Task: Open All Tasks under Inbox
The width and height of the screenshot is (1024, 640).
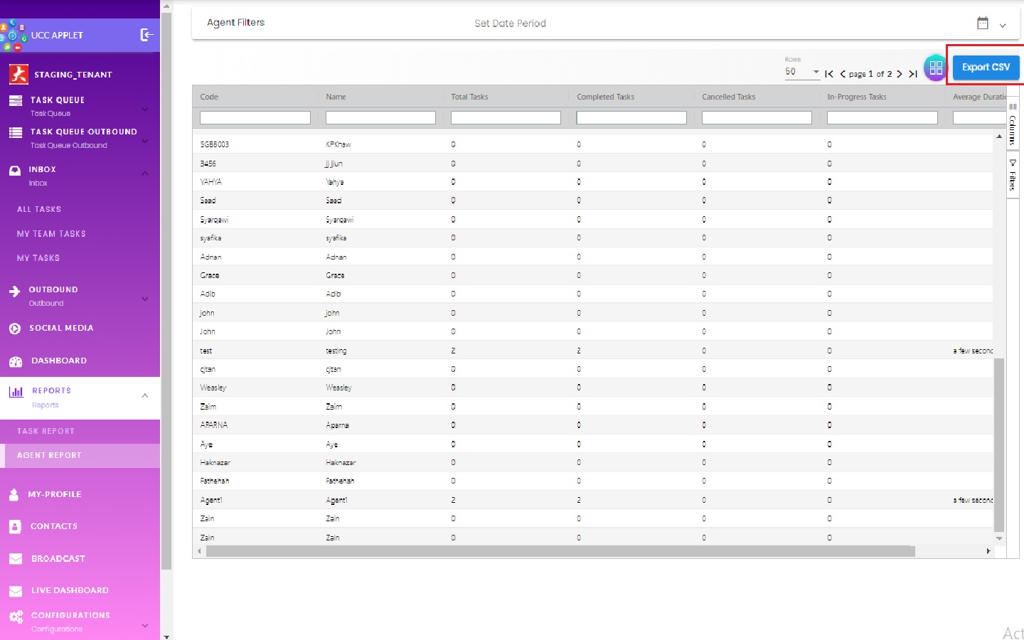Action: [39, 209]
